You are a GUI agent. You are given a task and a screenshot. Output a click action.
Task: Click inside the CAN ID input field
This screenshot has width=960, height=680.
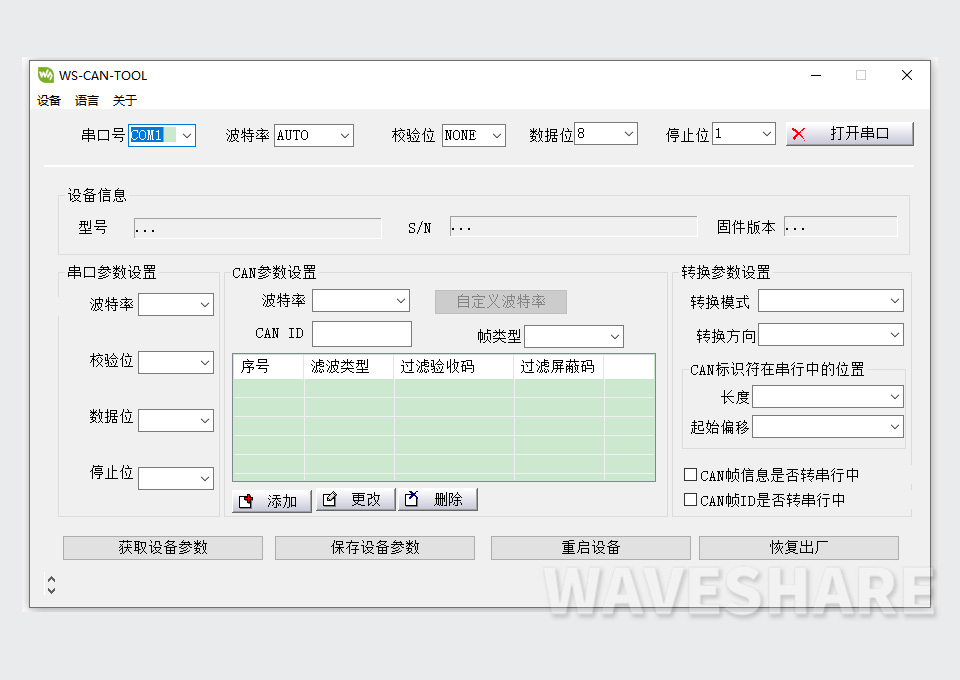pyautogui.click(x=361, y=333)
